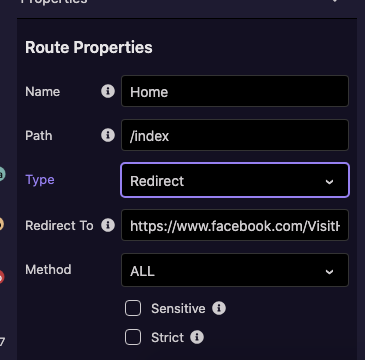Click into the Redirect To URL field

click(235, 225)
